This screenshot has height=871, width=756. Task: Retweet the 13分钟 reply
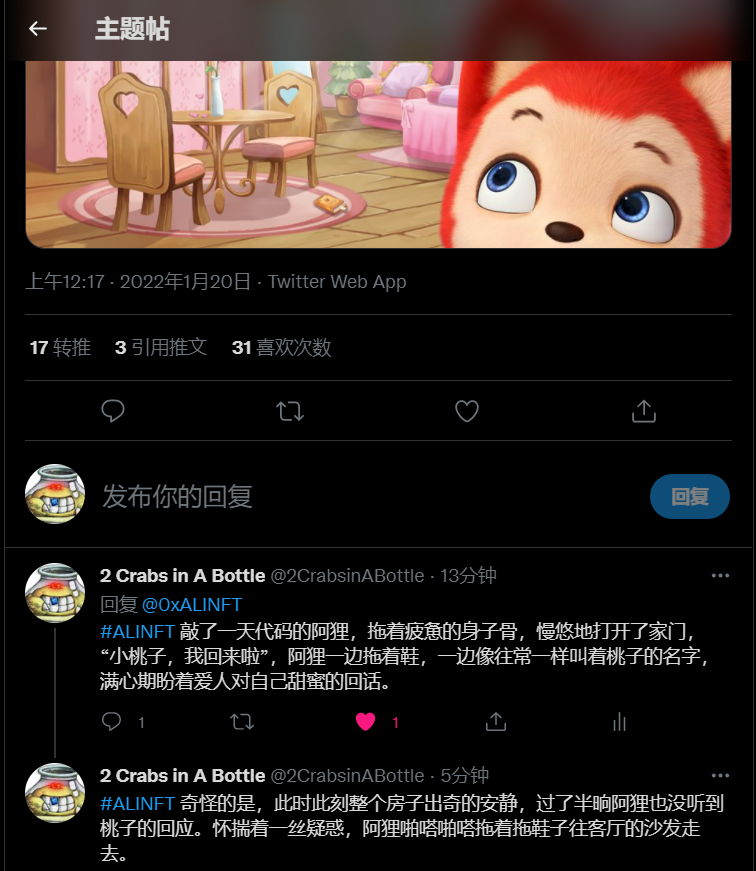pos(242,722)
